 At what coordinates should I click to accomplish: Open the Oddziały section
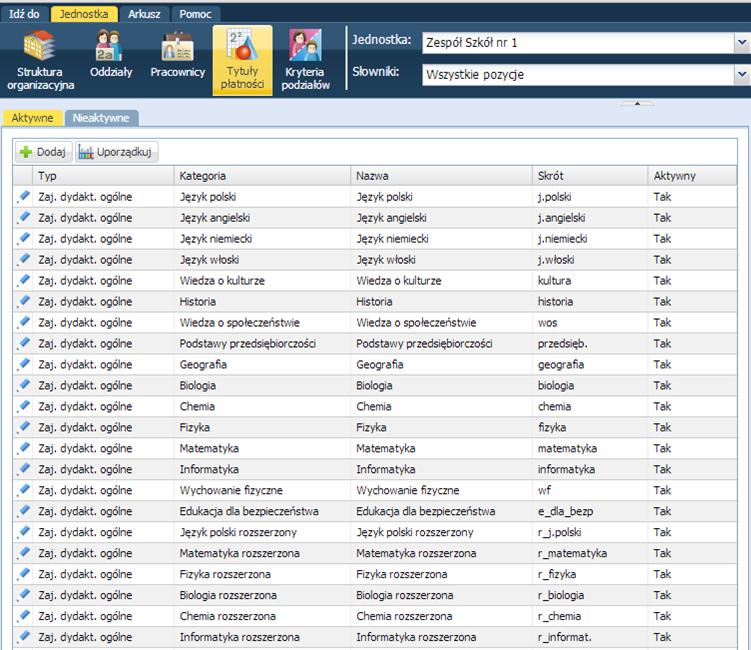(111, 54)
